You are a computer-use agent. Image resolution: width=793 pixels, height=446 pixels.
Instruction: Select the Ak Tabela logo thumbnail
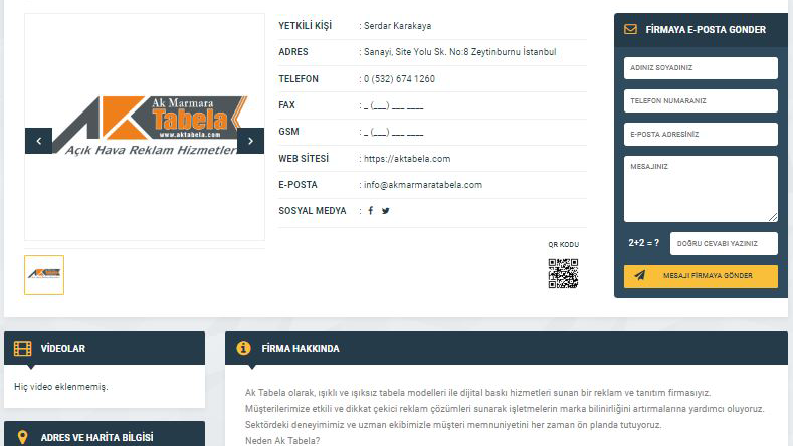44,275
